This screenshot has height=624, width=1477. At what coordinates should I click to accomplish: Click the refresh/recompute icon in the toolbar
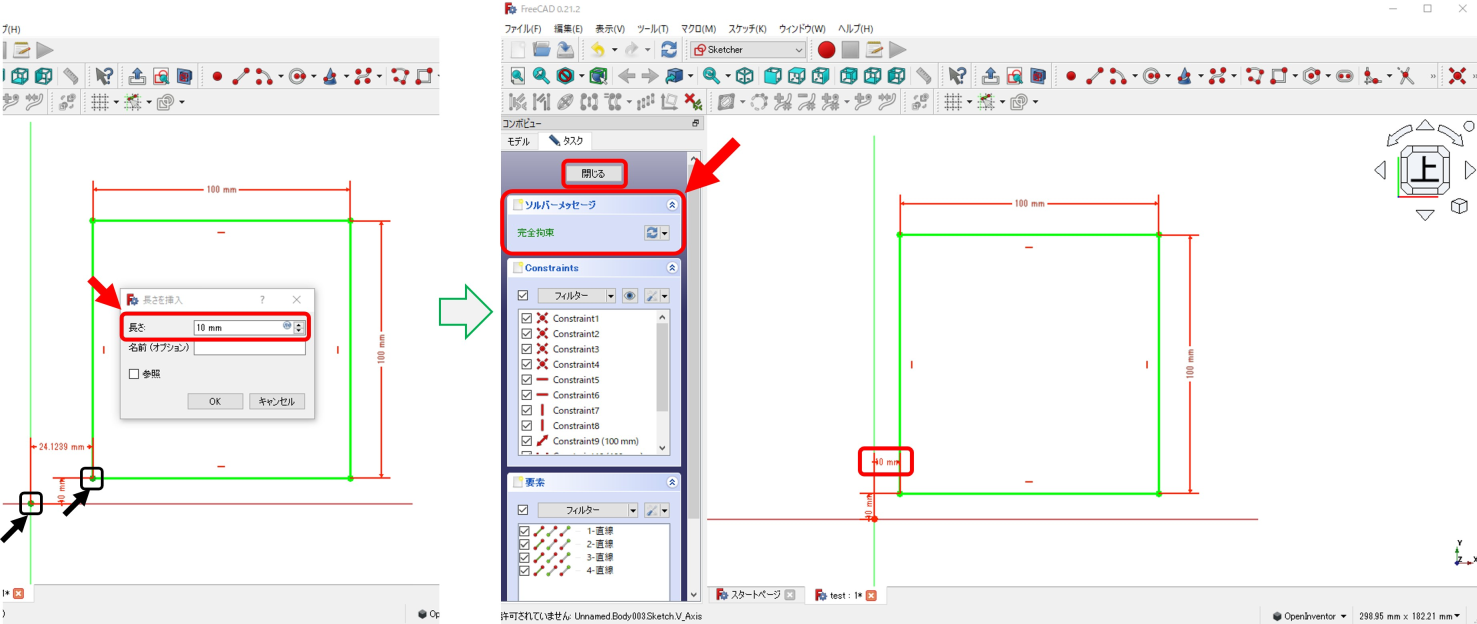point(669,50)
